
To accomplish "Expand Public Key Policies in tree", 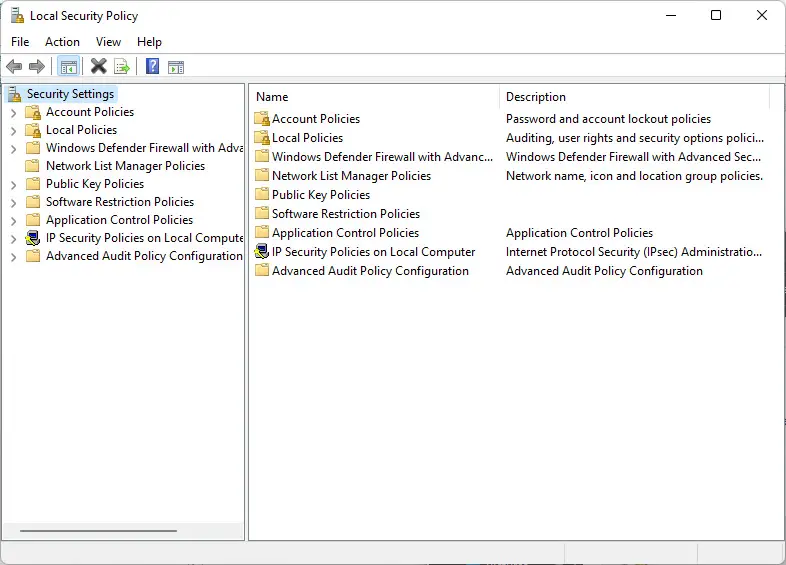I will [x=14, y=185].
